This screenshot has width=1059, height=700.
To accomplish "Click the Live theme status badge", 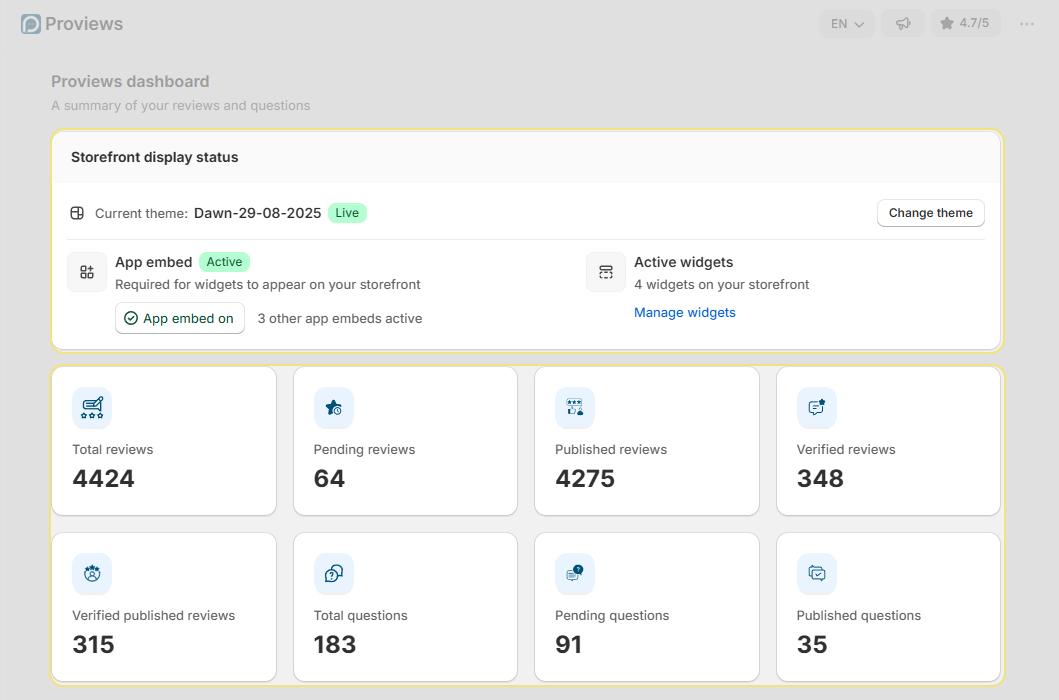I will coord(347,213).
